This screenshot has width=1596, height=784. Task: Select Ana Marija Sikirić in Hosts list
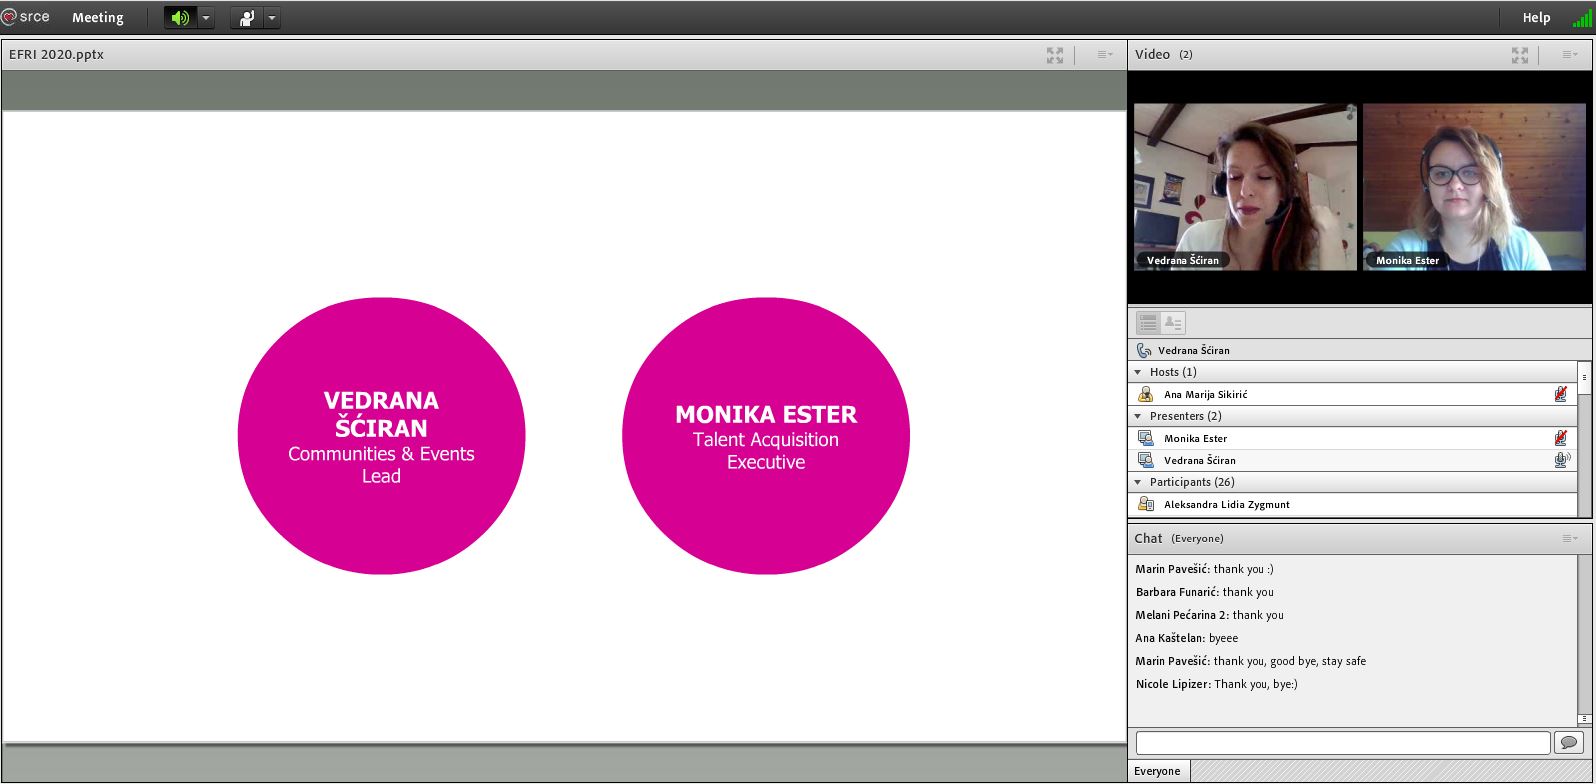pos(1205,395)
